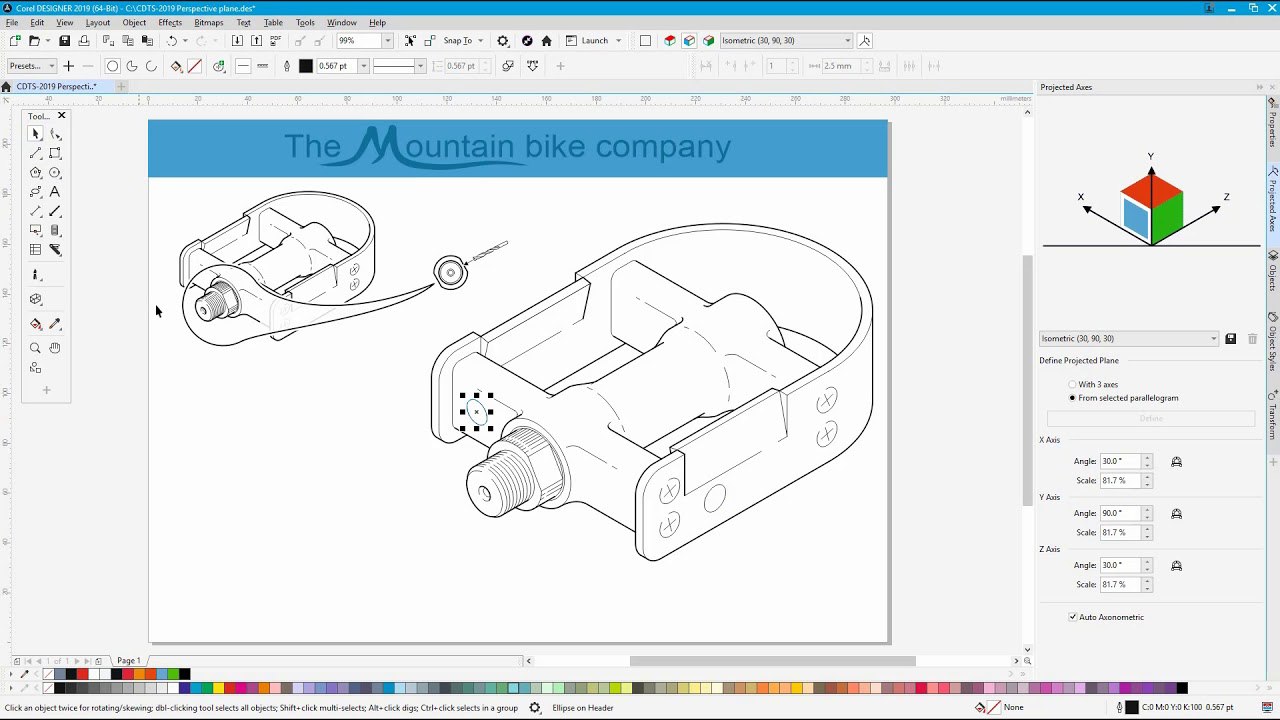Image resolution: width=1280 pixels, height=720 pixels.
Task: Open the Effects menu
Action: (170, 22)
